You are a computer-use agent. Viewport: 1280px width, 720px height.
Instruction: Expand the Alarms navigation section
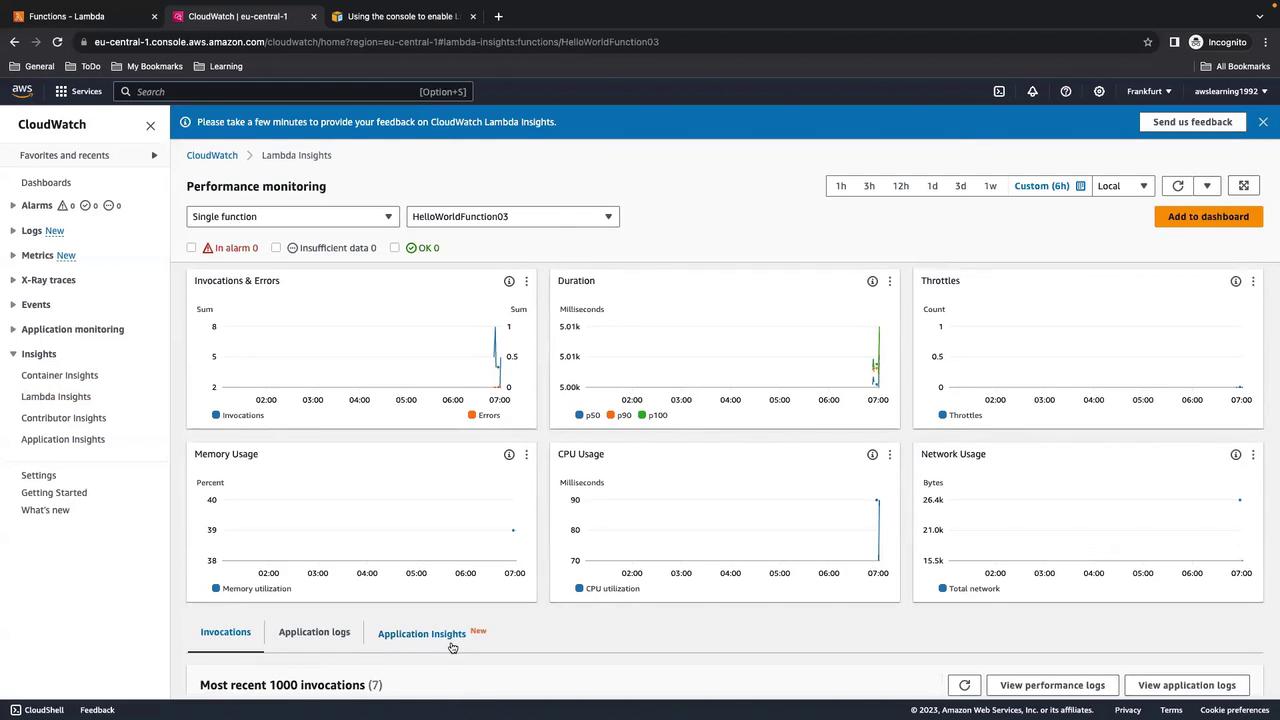(x=13, y=205)
